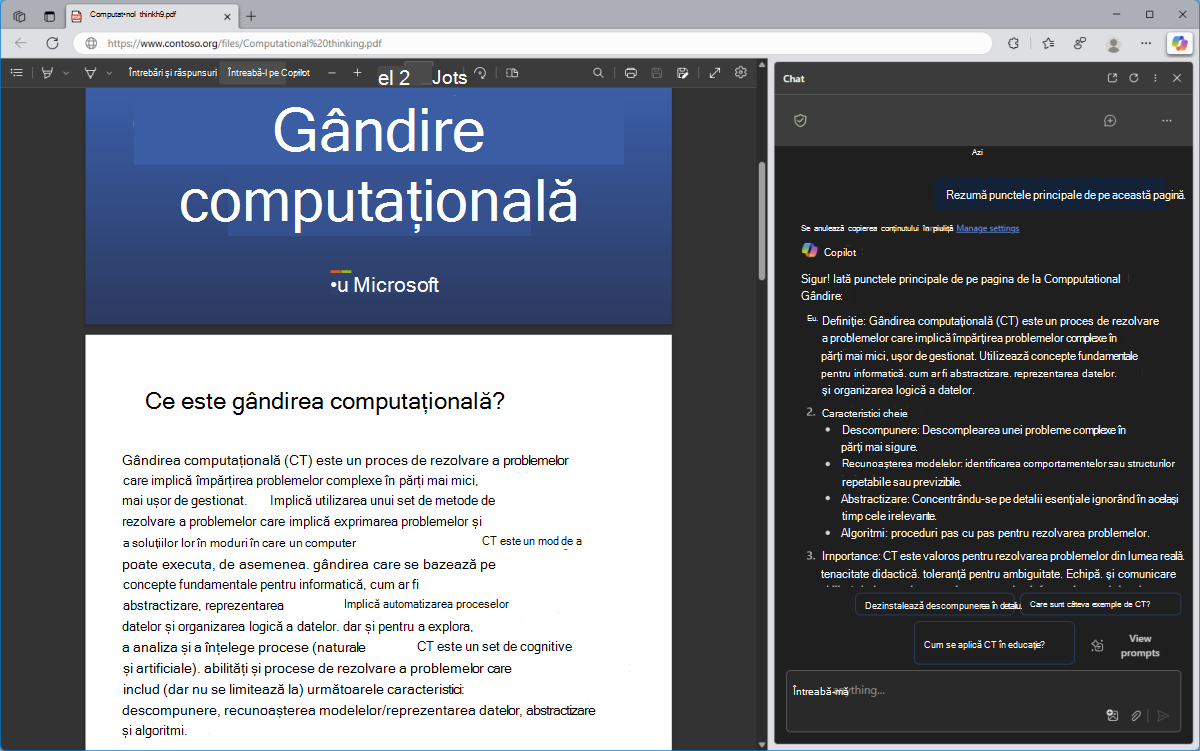Open Edge Settings and more menu
Screen dimensions: 1200x751
pos(1146,43)
